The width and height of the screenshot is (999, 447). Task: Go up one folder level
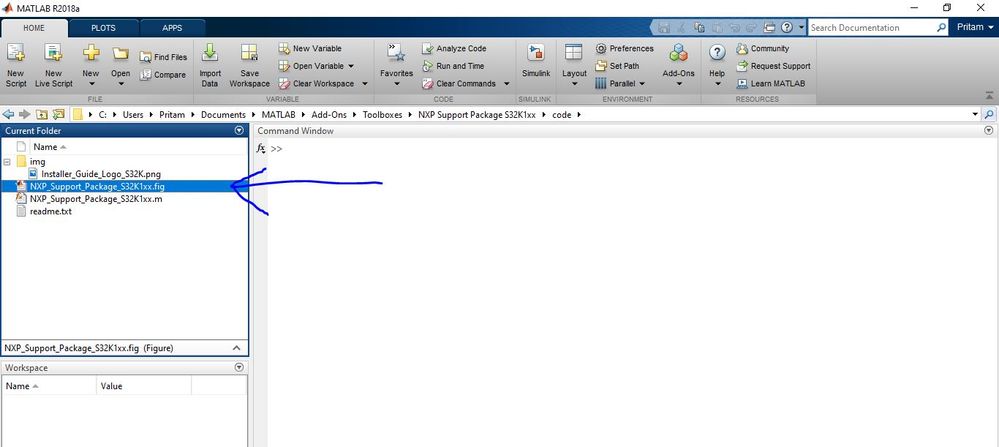point(41,115)
